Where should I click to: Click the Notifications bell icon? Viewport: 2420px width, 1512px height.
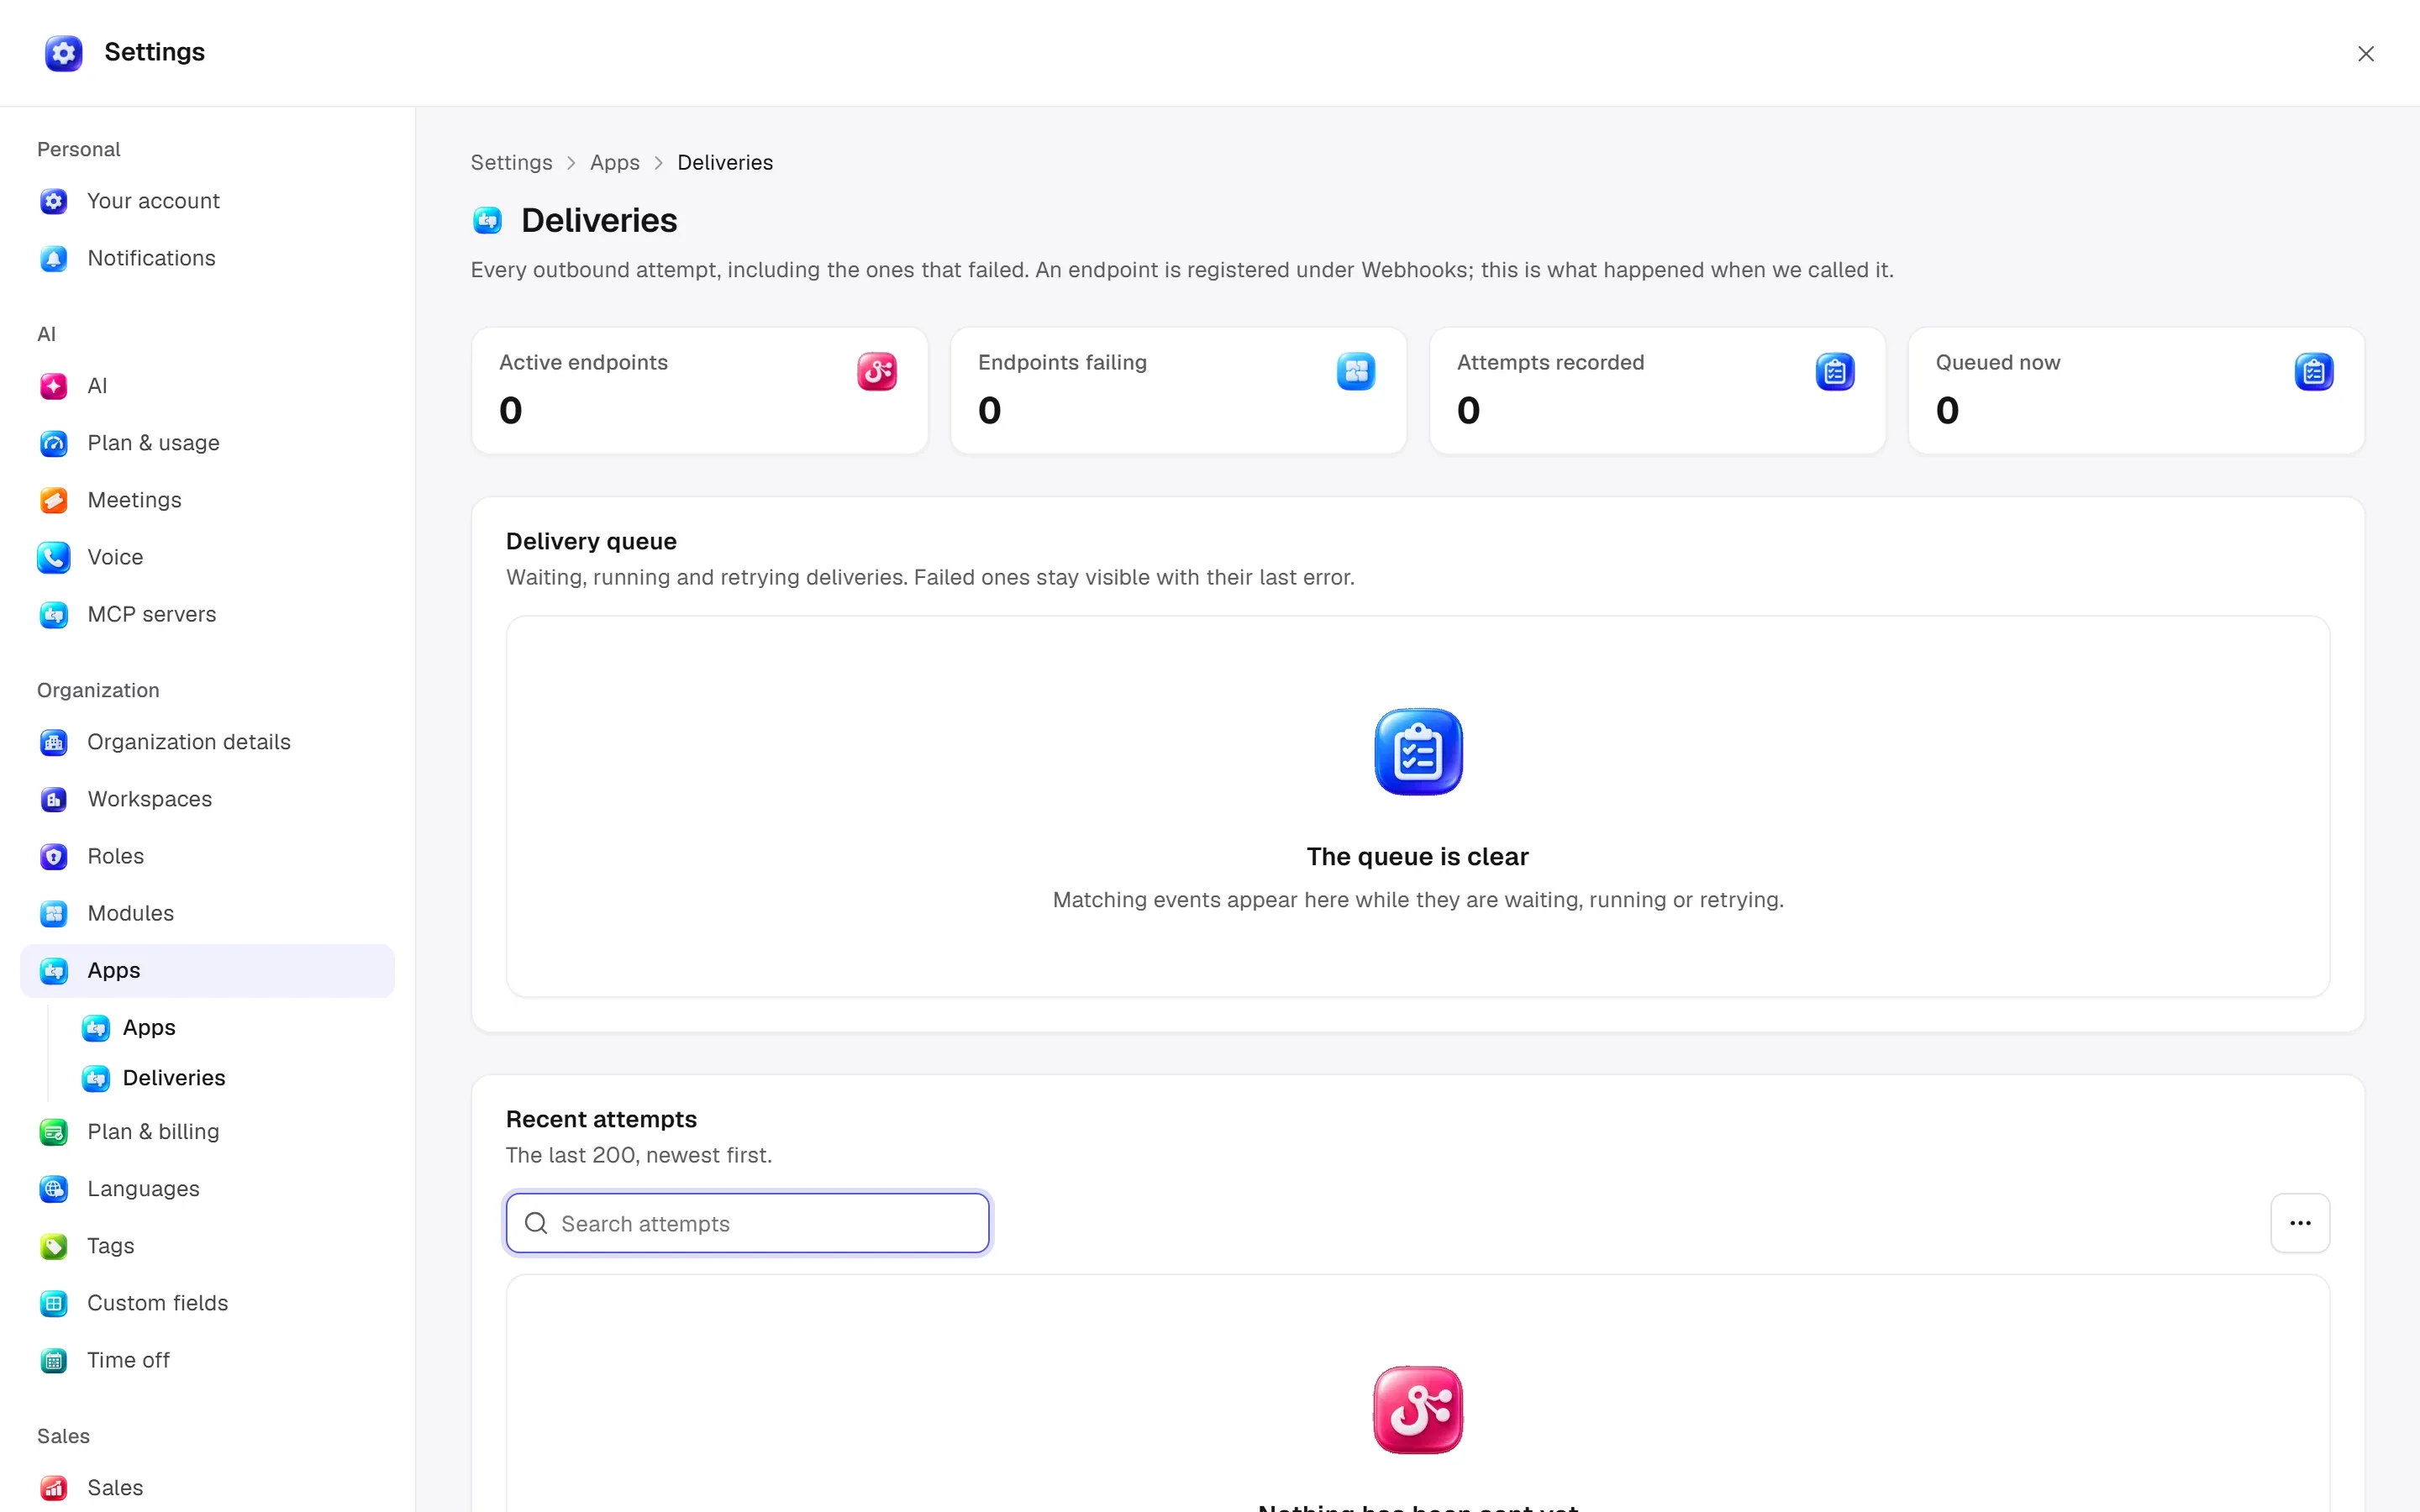(54, 259)
